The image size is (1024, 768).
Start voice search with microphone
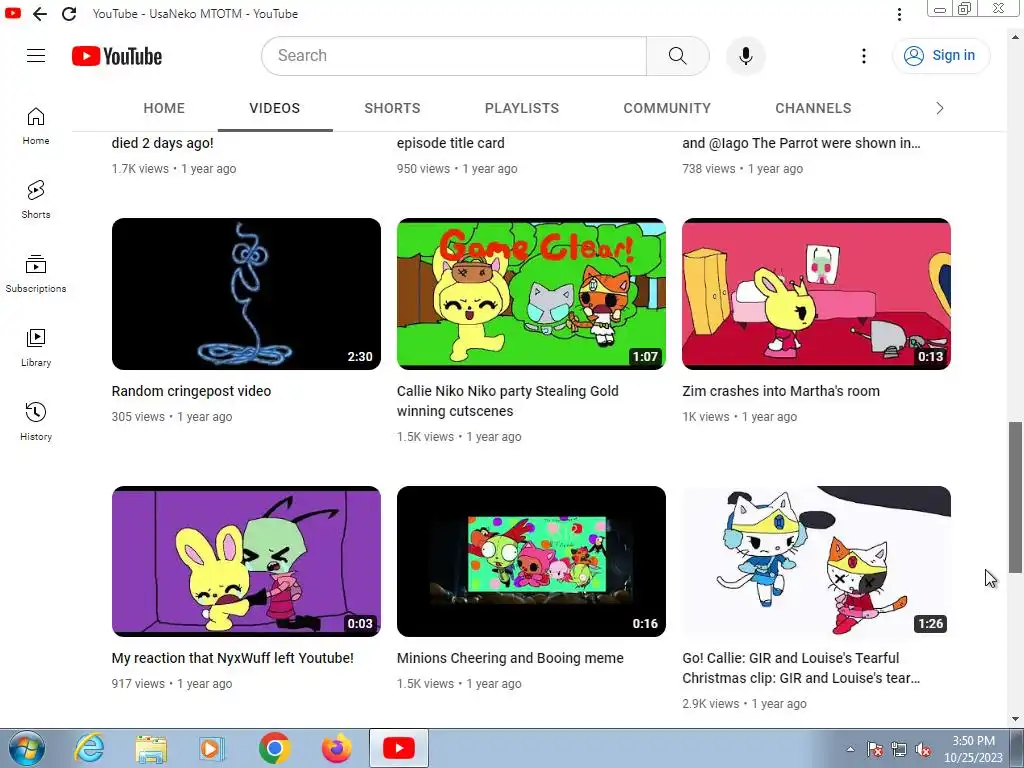tap(745, 56)
